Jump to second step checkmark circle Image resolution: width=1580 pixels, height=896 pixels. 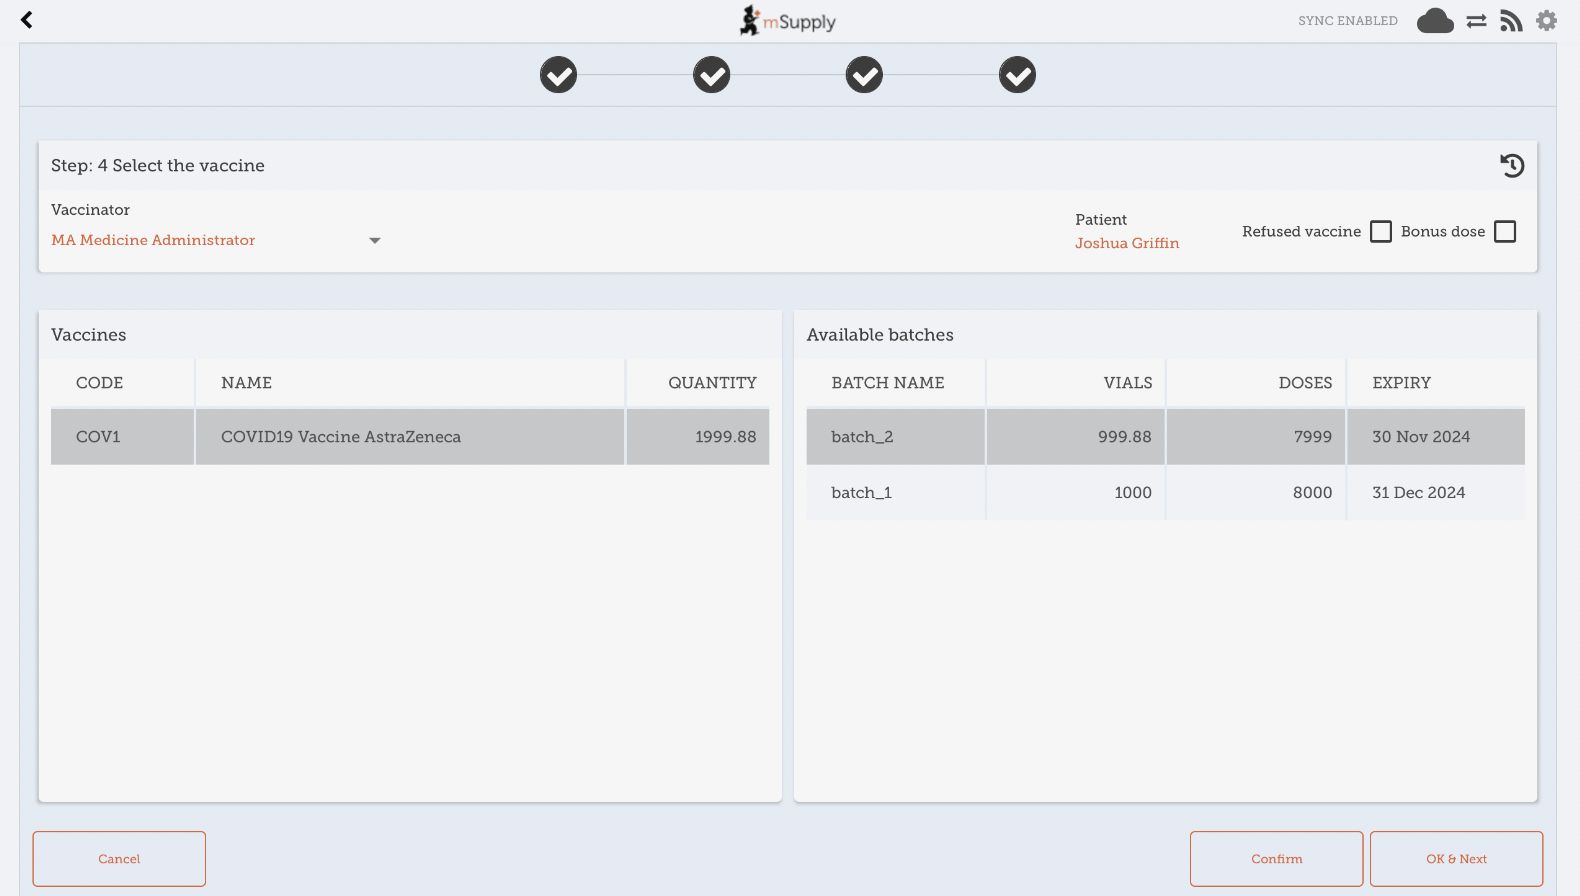click(711, 75)
